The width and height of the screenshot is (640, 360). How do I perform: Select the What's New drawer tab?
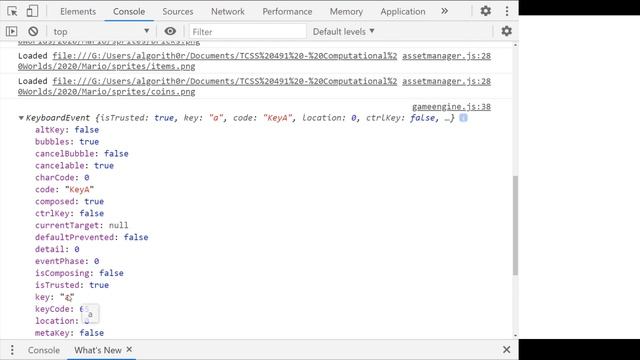[x=98, y=350]
